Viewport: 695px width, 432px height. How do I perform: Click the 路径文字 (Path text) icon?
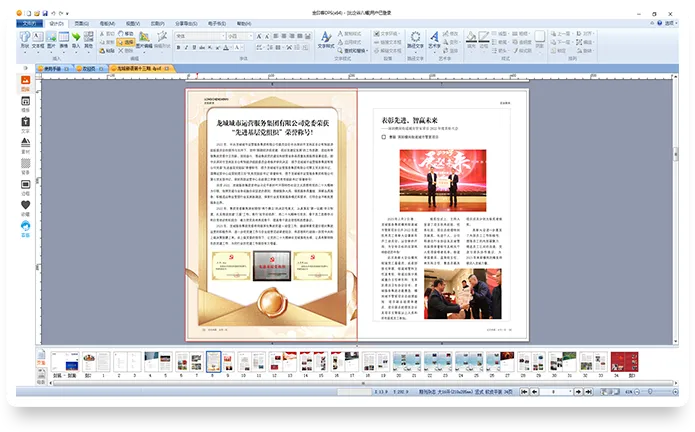(x=415, y=40)
